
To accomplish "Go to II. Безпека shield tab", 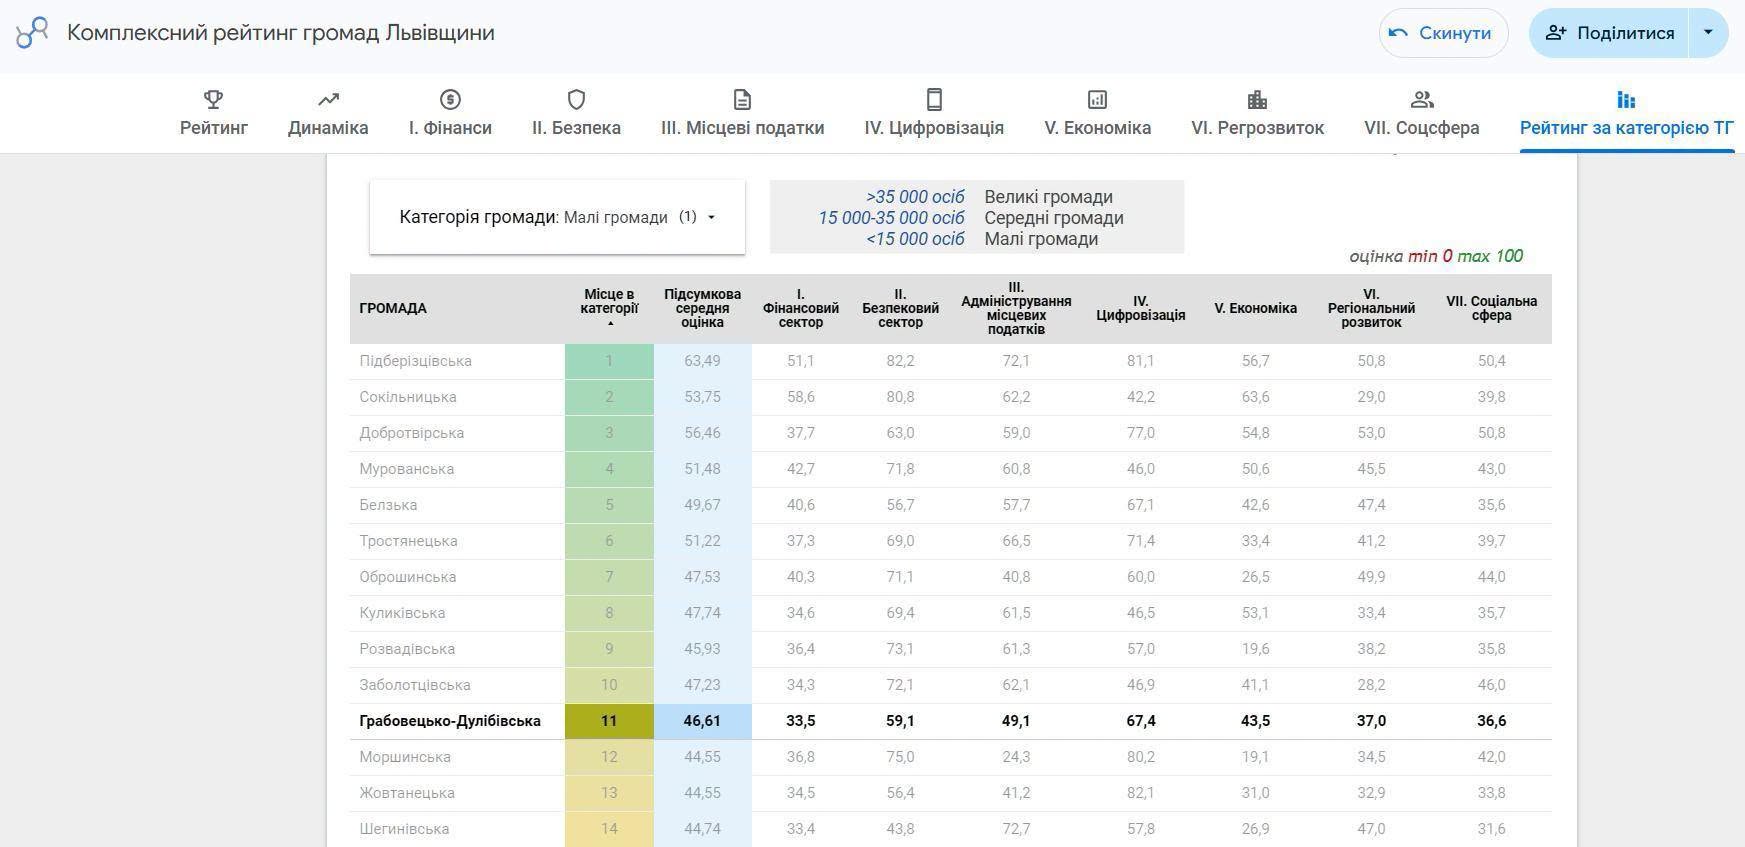I will pos(576,113).
